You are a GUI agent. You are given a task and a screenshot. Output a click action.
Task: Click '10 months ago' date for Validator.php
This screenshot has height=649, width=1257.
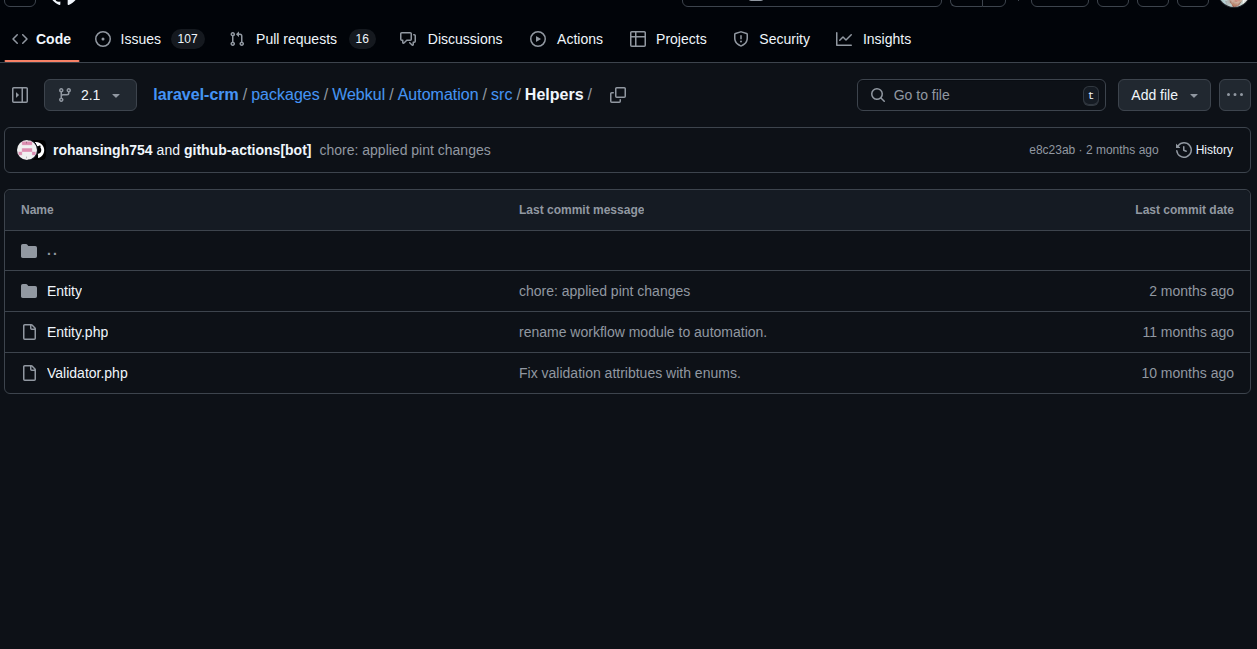point(1188,373)
